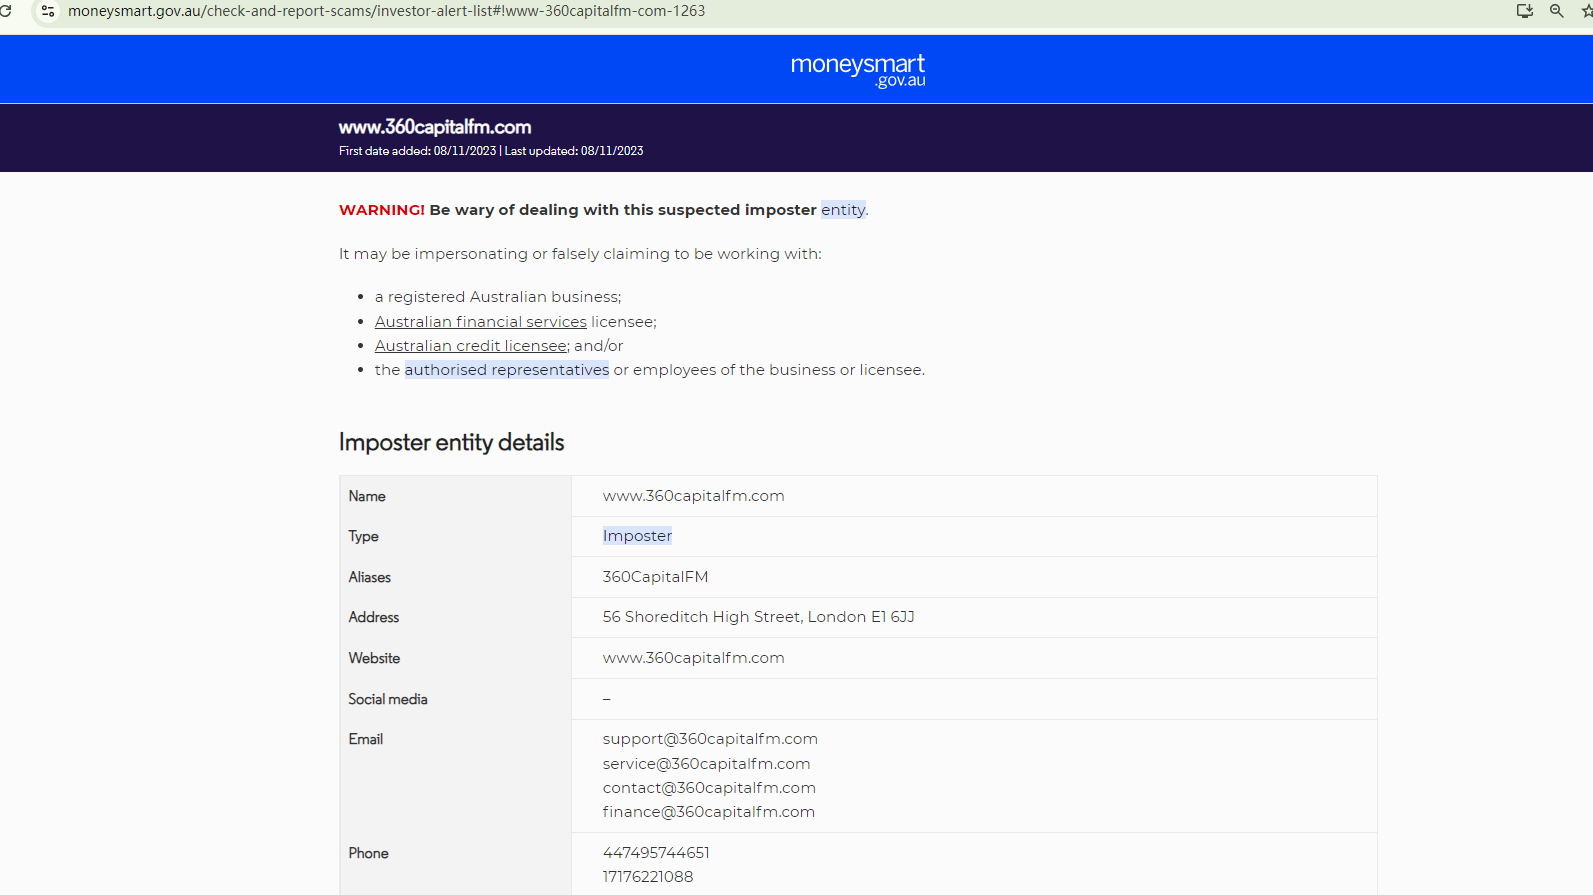Screen dimensions: 1593x895
Task: Click the moneysmart.gov.au logo
Action: (x=858, y=70)
